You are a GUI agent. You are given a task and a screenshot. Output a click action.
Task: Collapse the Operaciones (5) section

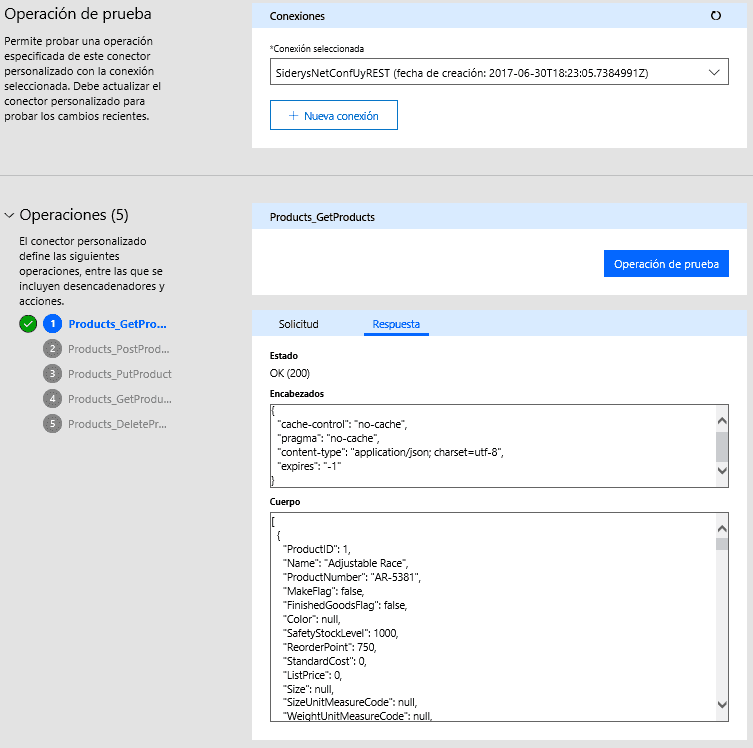point(9,215)
